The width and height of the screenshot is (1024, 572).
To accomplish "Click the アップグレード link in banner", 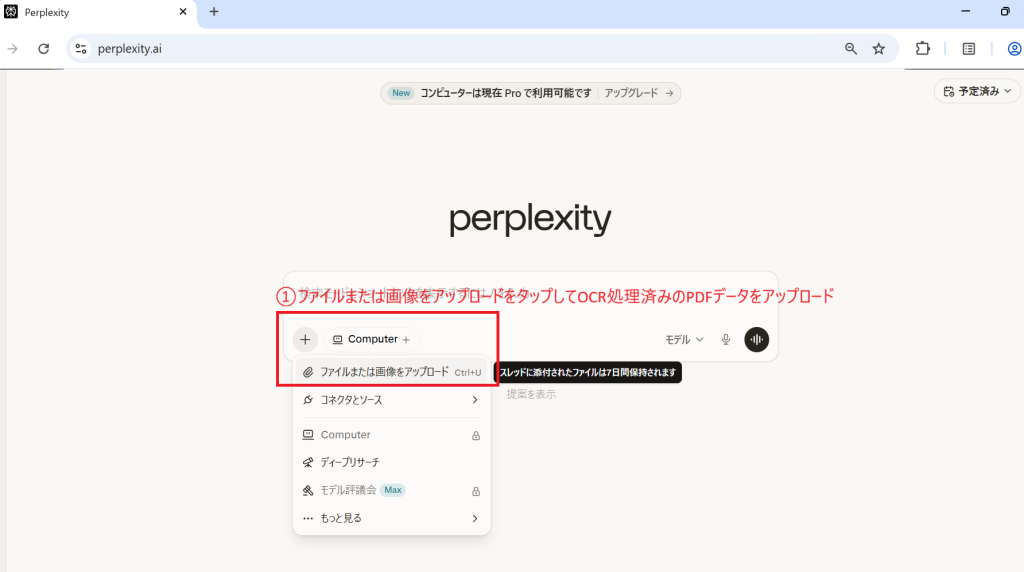I will pos(639,93).
